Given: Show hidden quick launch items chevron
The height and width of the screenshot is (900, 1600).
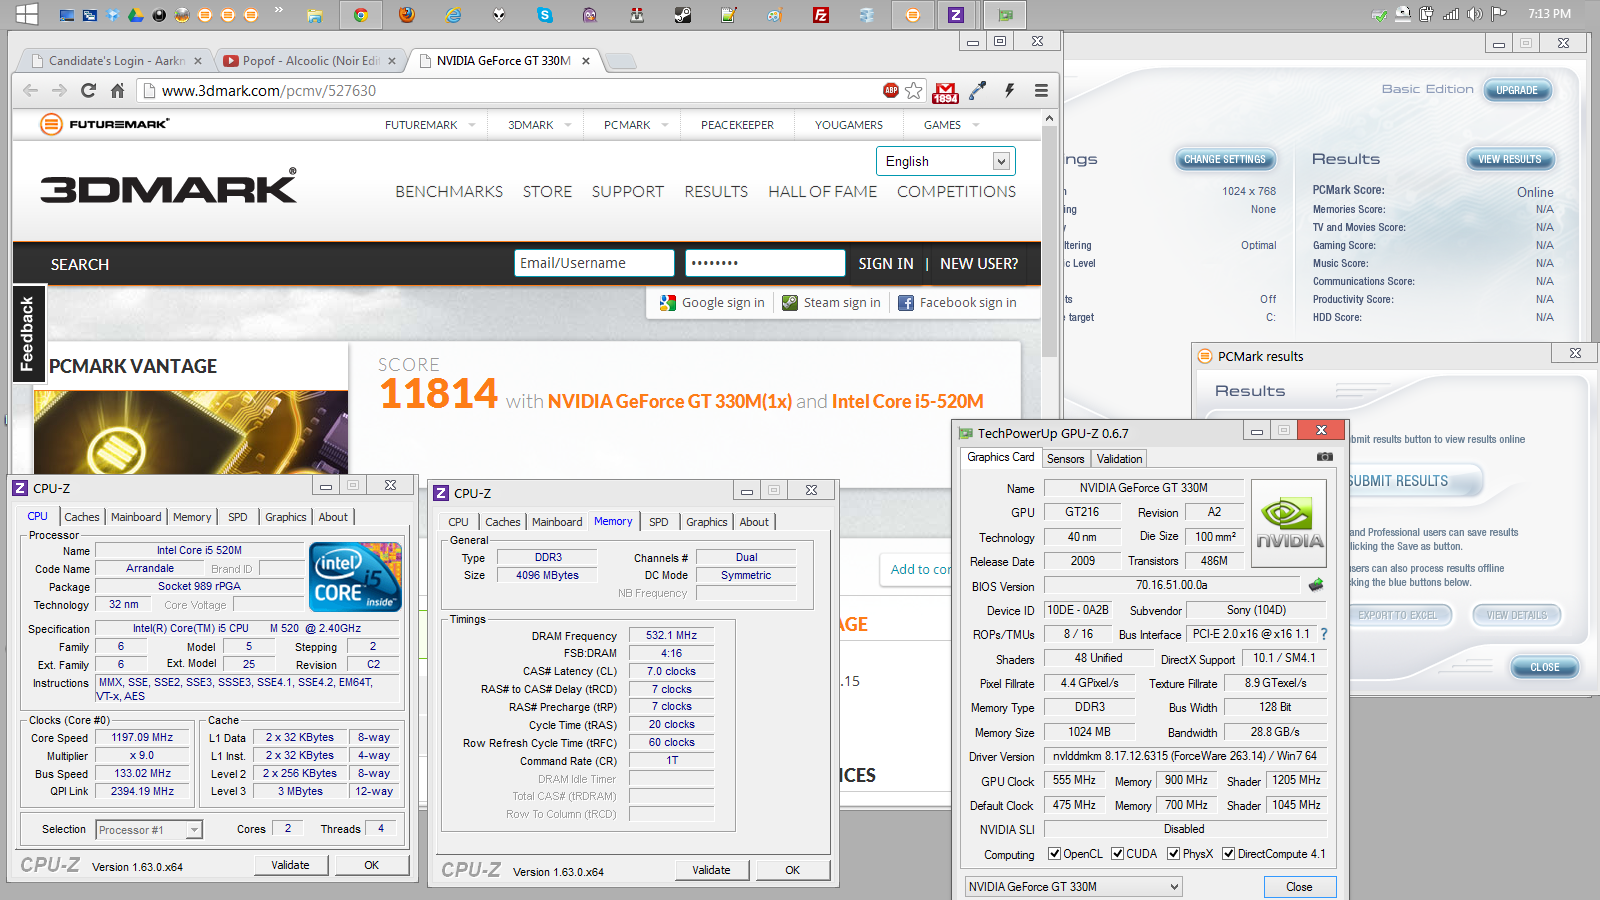Looking at the screenshot, I should 278,11.
